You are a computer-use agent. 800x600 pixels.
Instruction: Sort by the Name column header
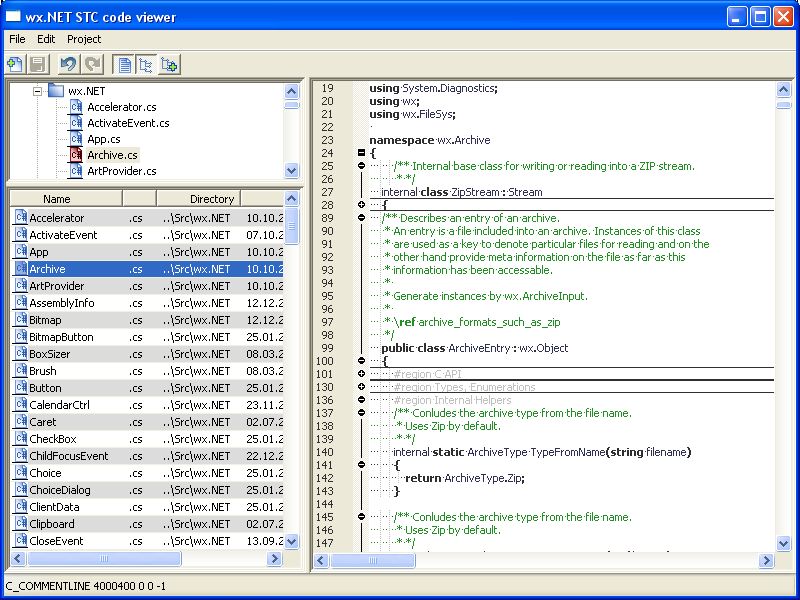(x=66, y=198)
